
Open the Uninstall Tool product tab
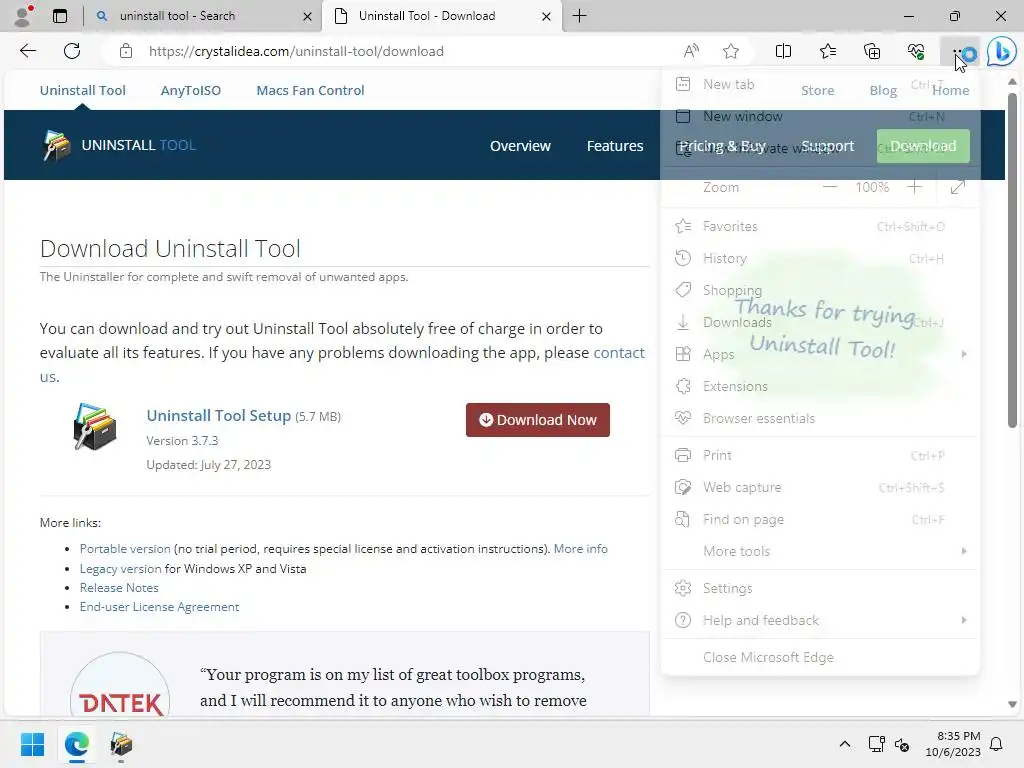pos(82,90)
